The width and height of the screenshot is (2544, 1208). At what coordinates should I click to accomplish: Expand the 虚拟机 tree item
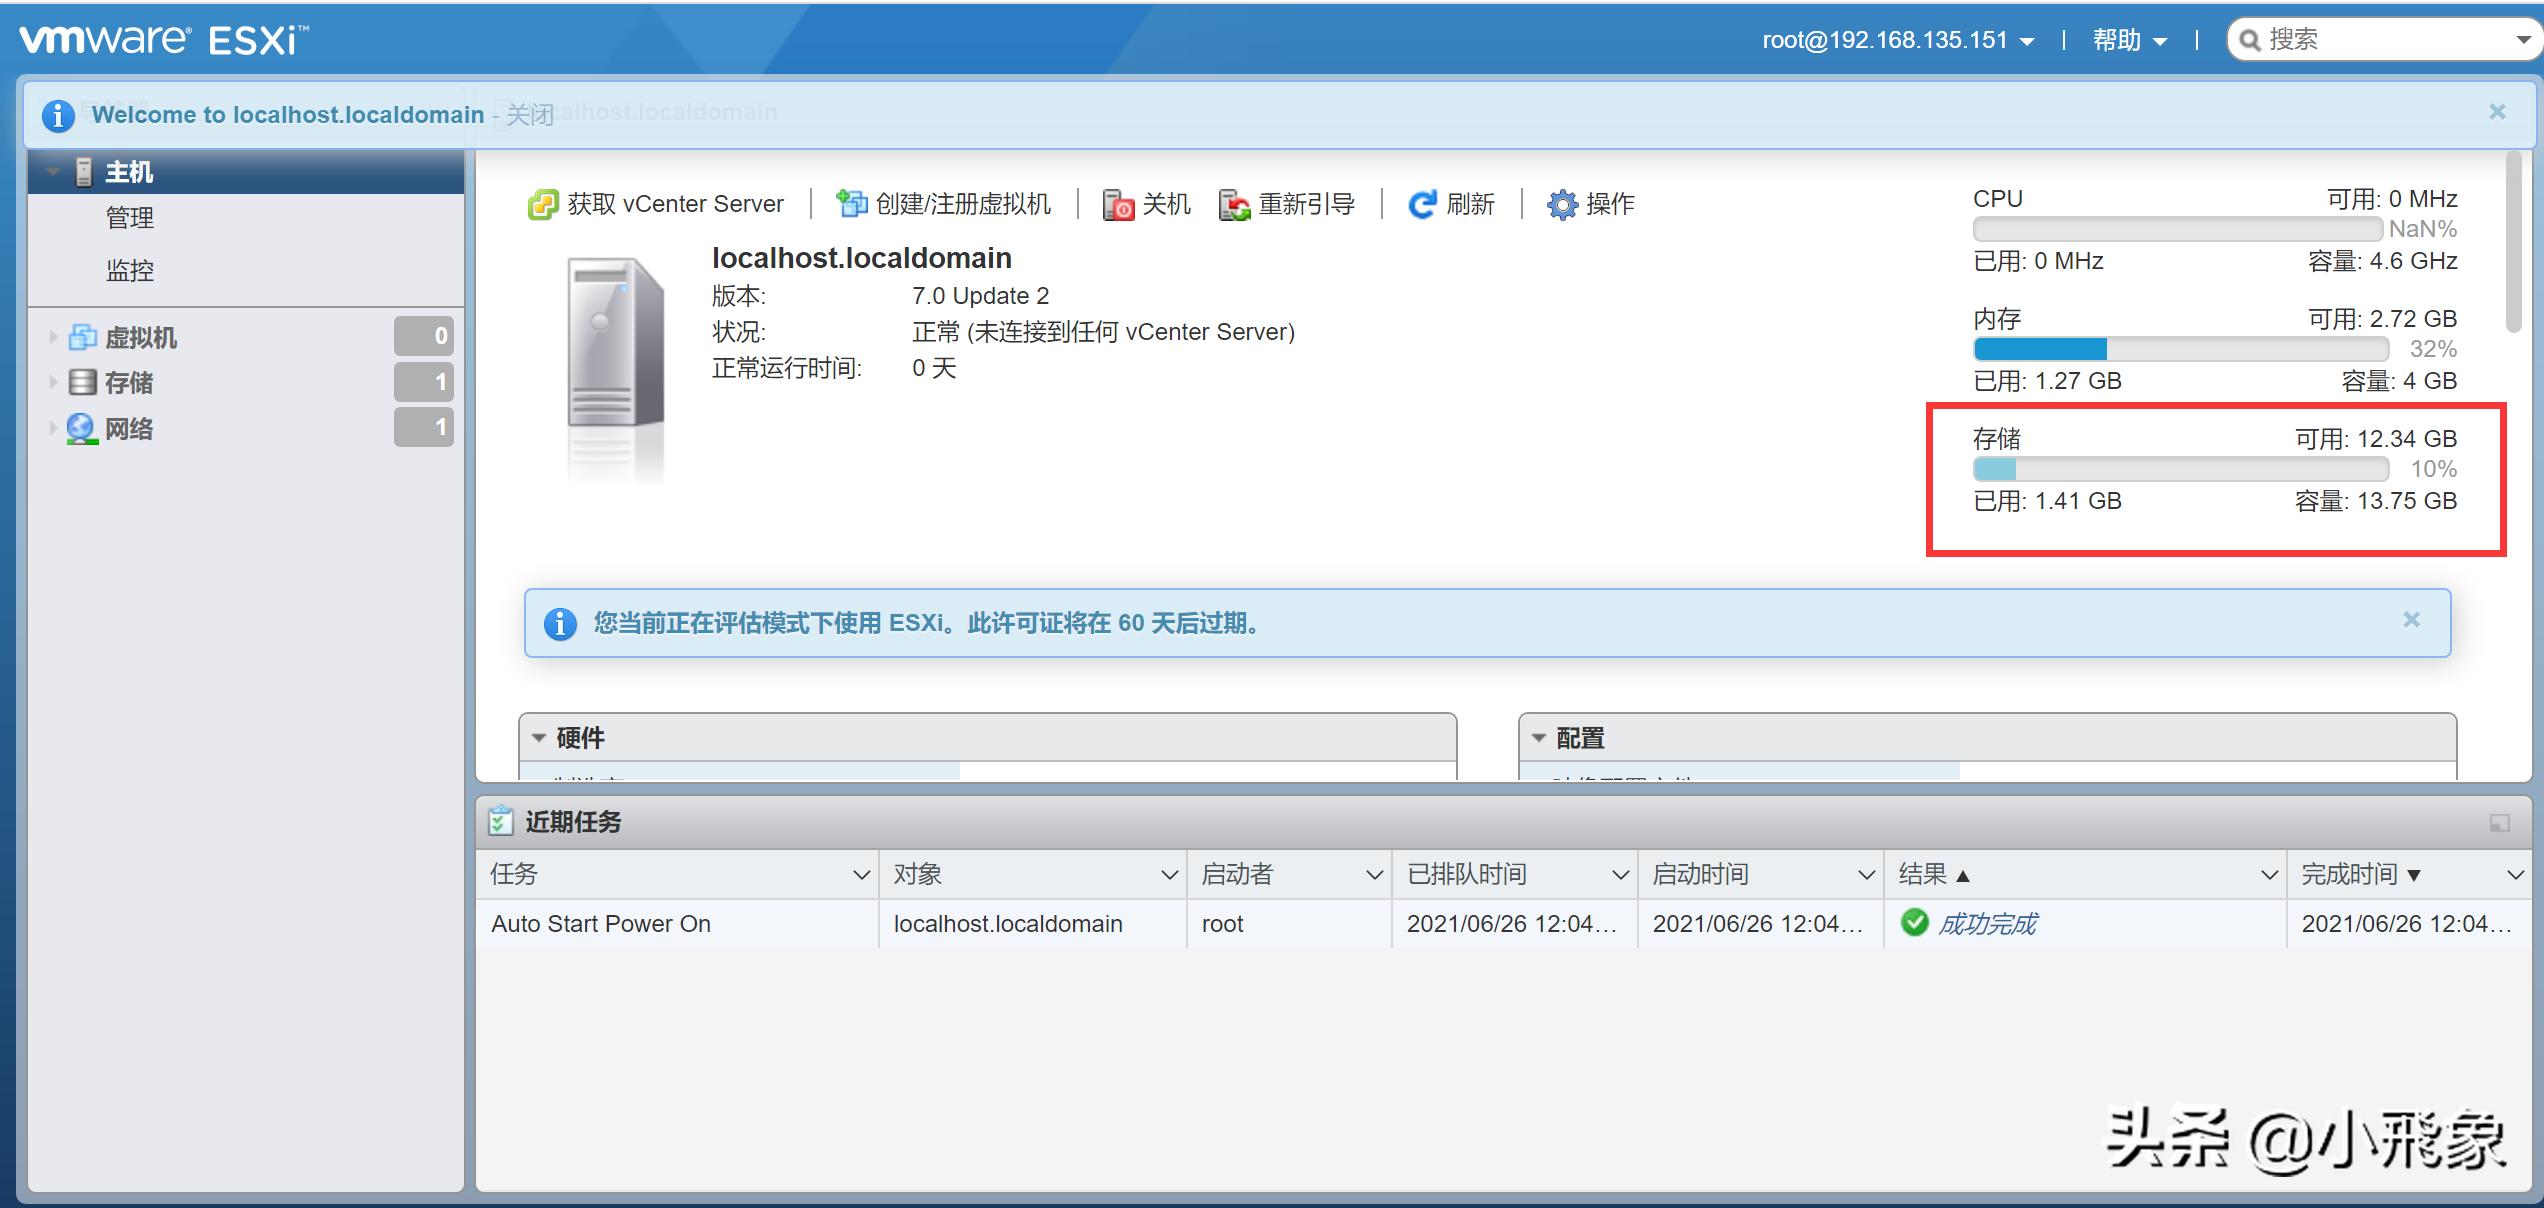[x=54, y=337]
